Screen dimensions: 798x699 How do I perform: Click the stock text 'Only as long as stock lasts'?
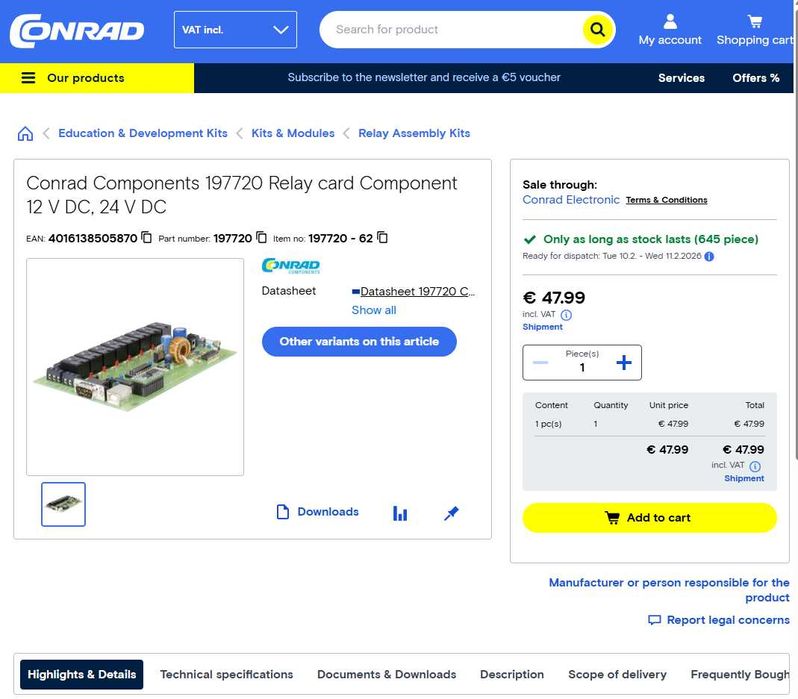pos(650,239)
